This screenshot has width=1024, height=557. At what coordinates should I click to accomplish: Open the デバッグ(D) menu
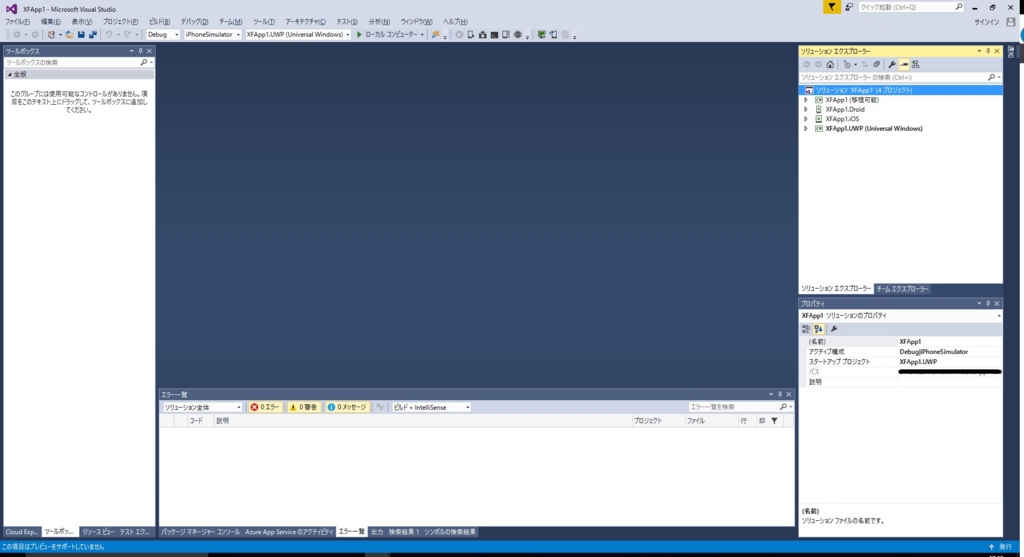[195, 22]
